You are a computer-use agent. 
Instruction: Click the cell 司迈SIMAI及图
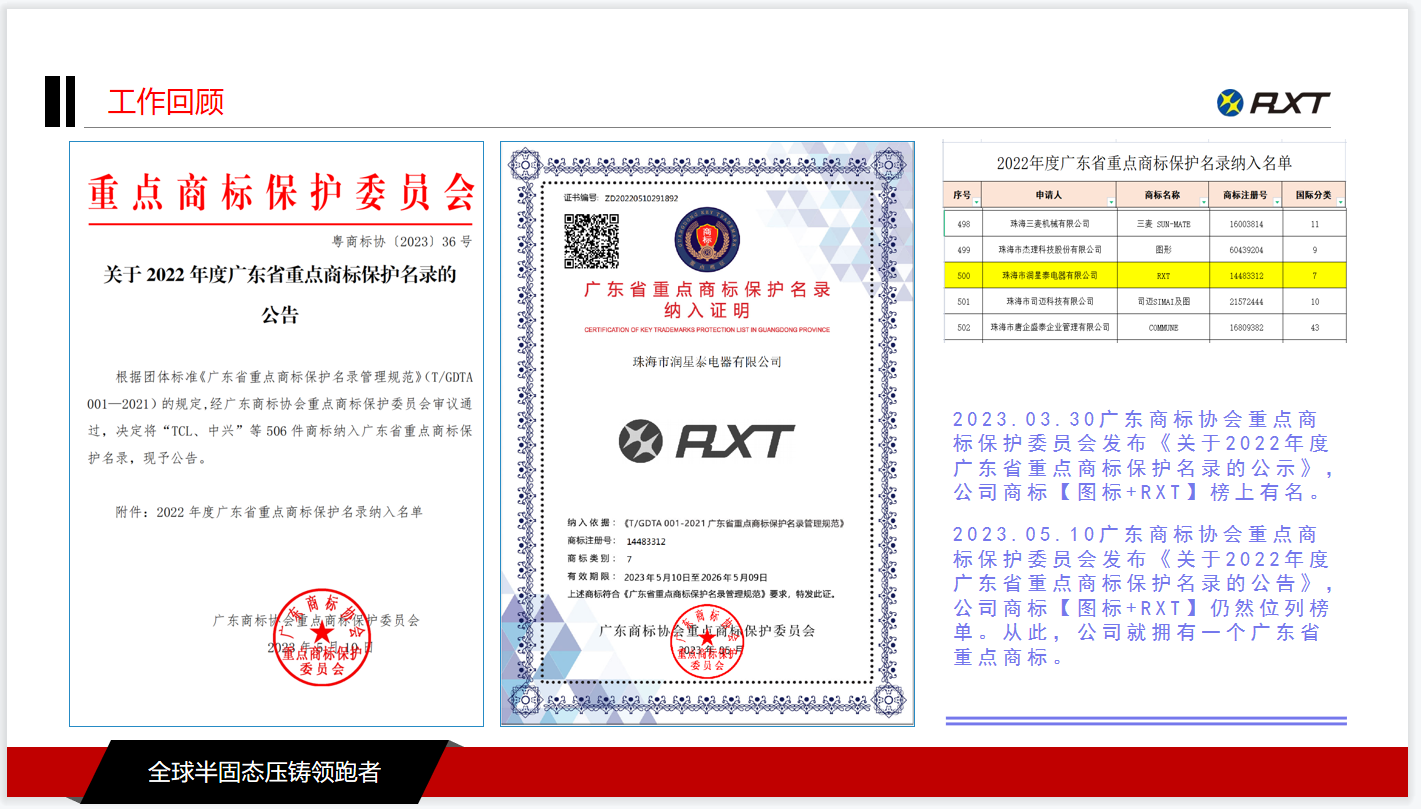pyautogui.click(x=1164, y=301)
